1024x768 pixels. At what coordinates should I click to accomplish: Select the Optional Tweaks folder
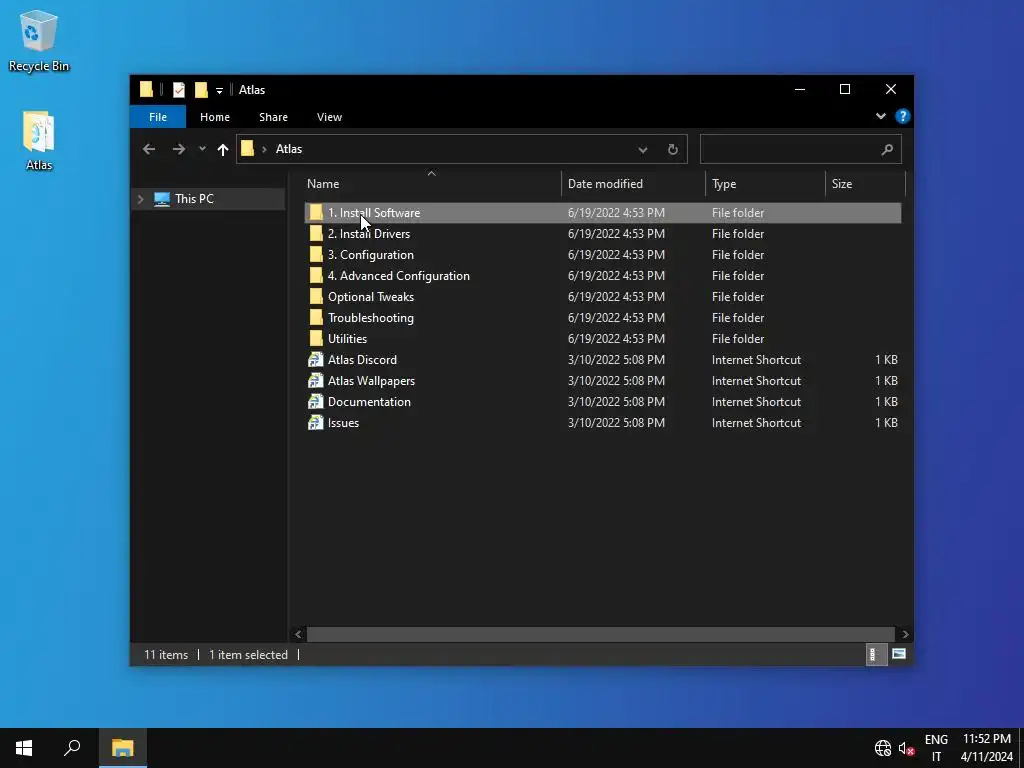point(602,296)
